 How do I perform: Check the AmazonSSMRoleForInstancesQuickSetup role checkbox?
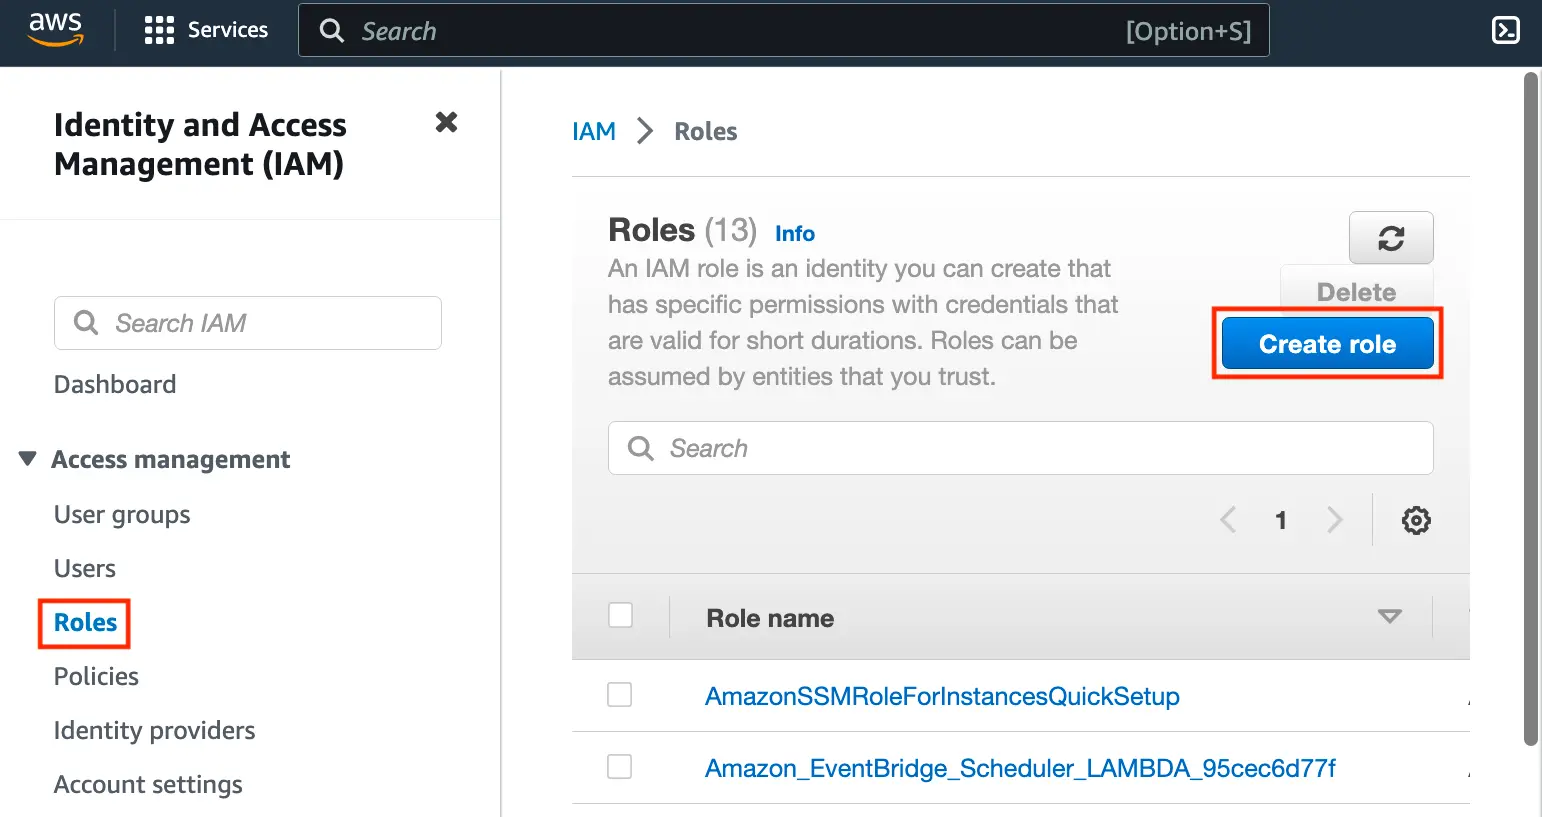click(x=620, y=695)
